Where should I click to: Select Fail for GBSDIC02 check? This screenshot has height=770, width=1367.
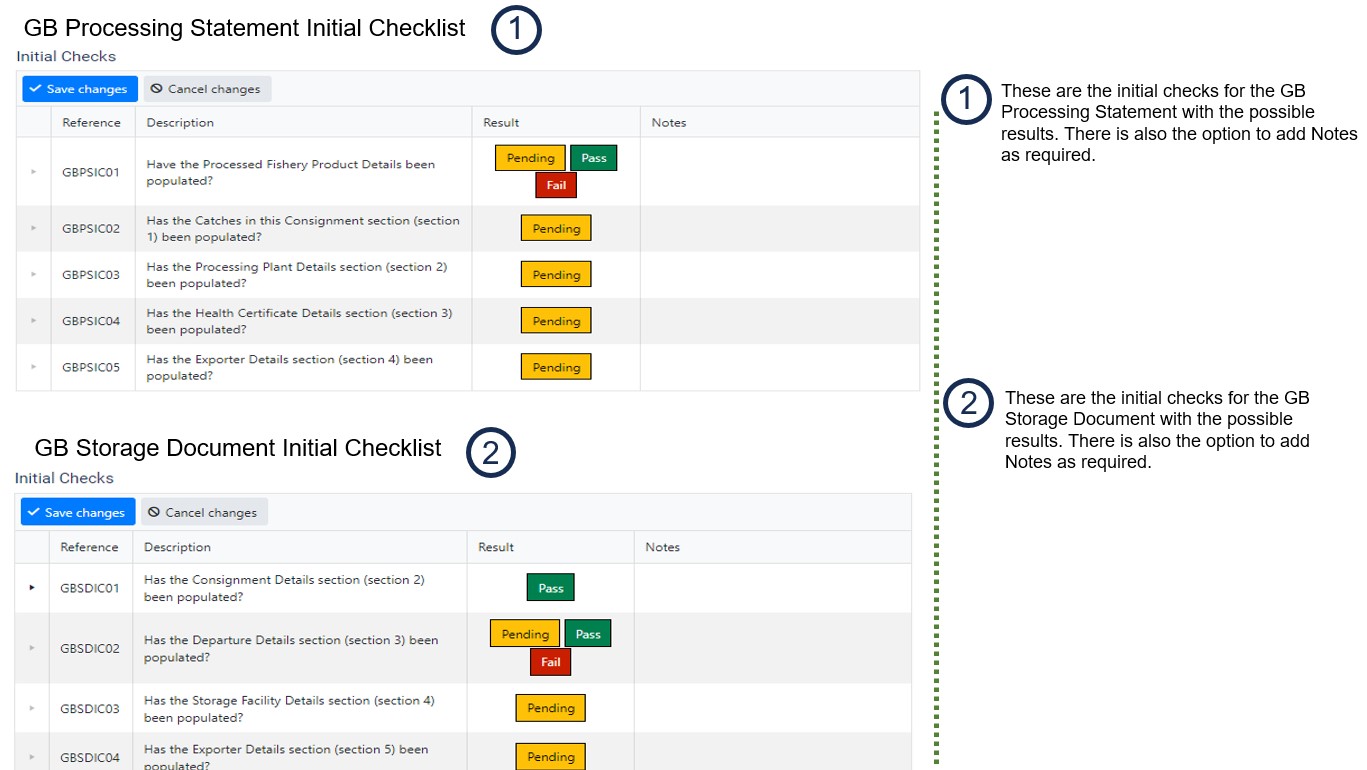tap(550, 662)
